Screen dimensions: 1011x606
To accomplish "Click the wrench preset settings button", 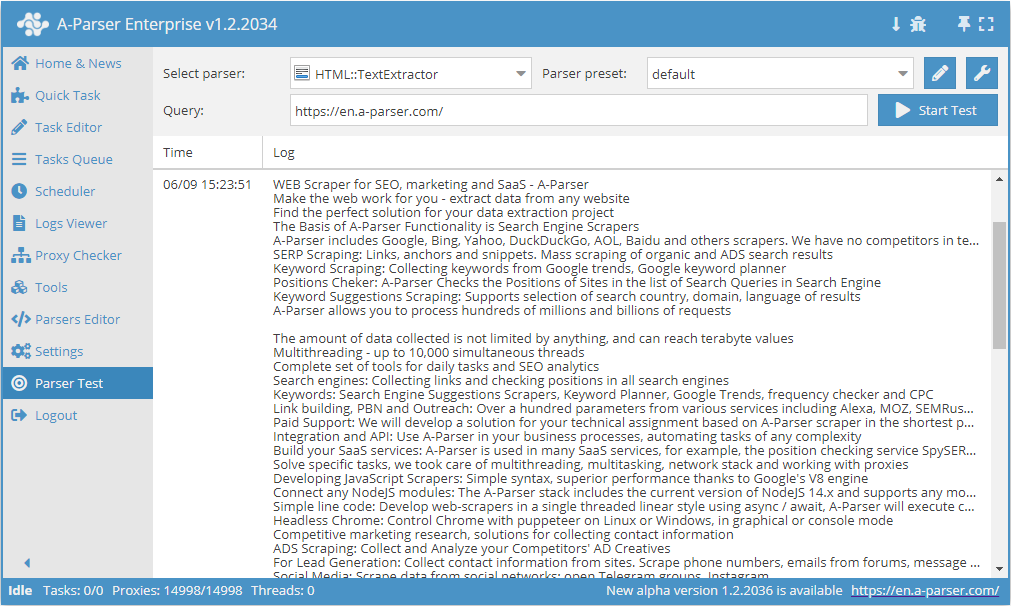I will (981, 74).
